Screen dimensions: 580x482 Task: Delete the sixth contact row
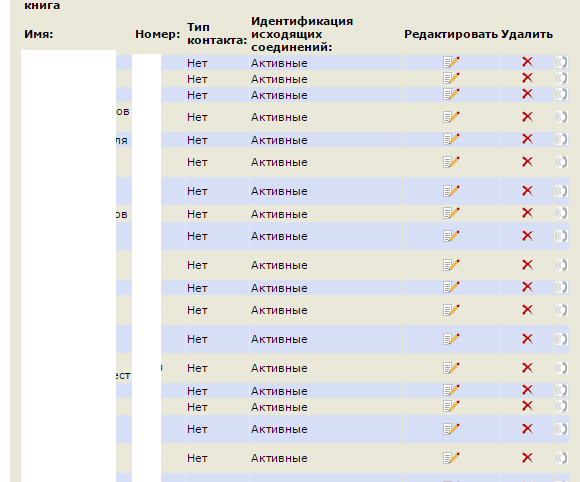coord(527,162)
